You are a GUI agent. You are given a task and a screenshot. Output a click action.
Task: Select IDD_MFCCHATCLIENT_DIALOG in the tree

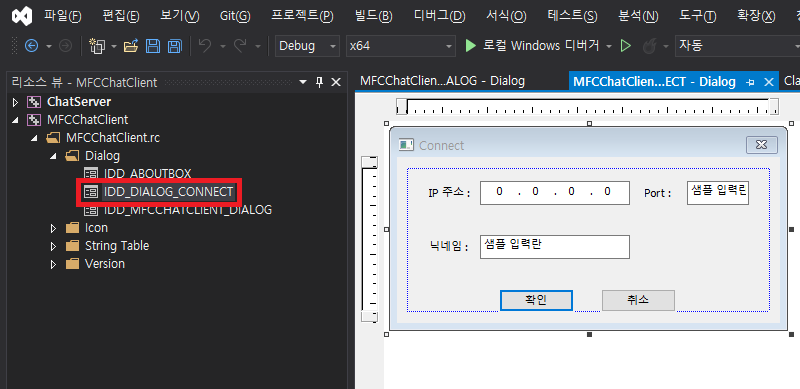188,210
